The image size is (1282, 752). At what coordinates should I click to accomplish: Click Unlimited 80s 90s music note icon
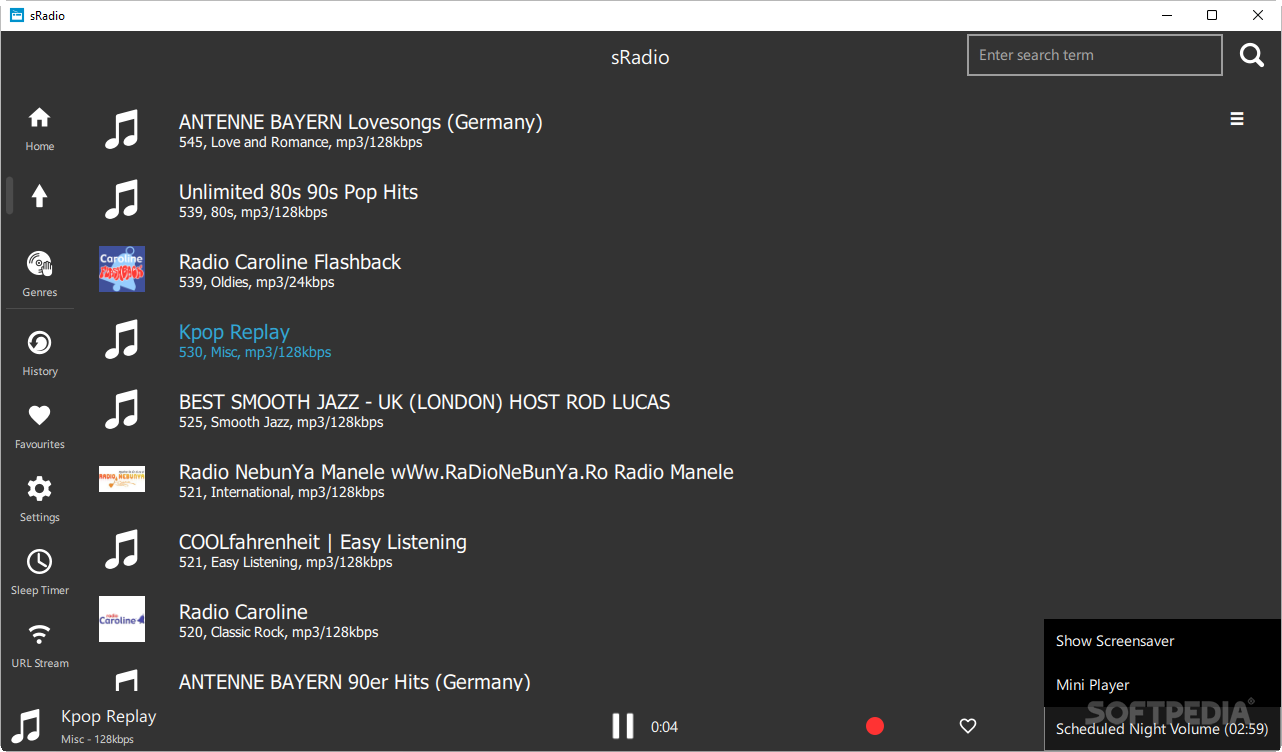click(x=122, y=199)
